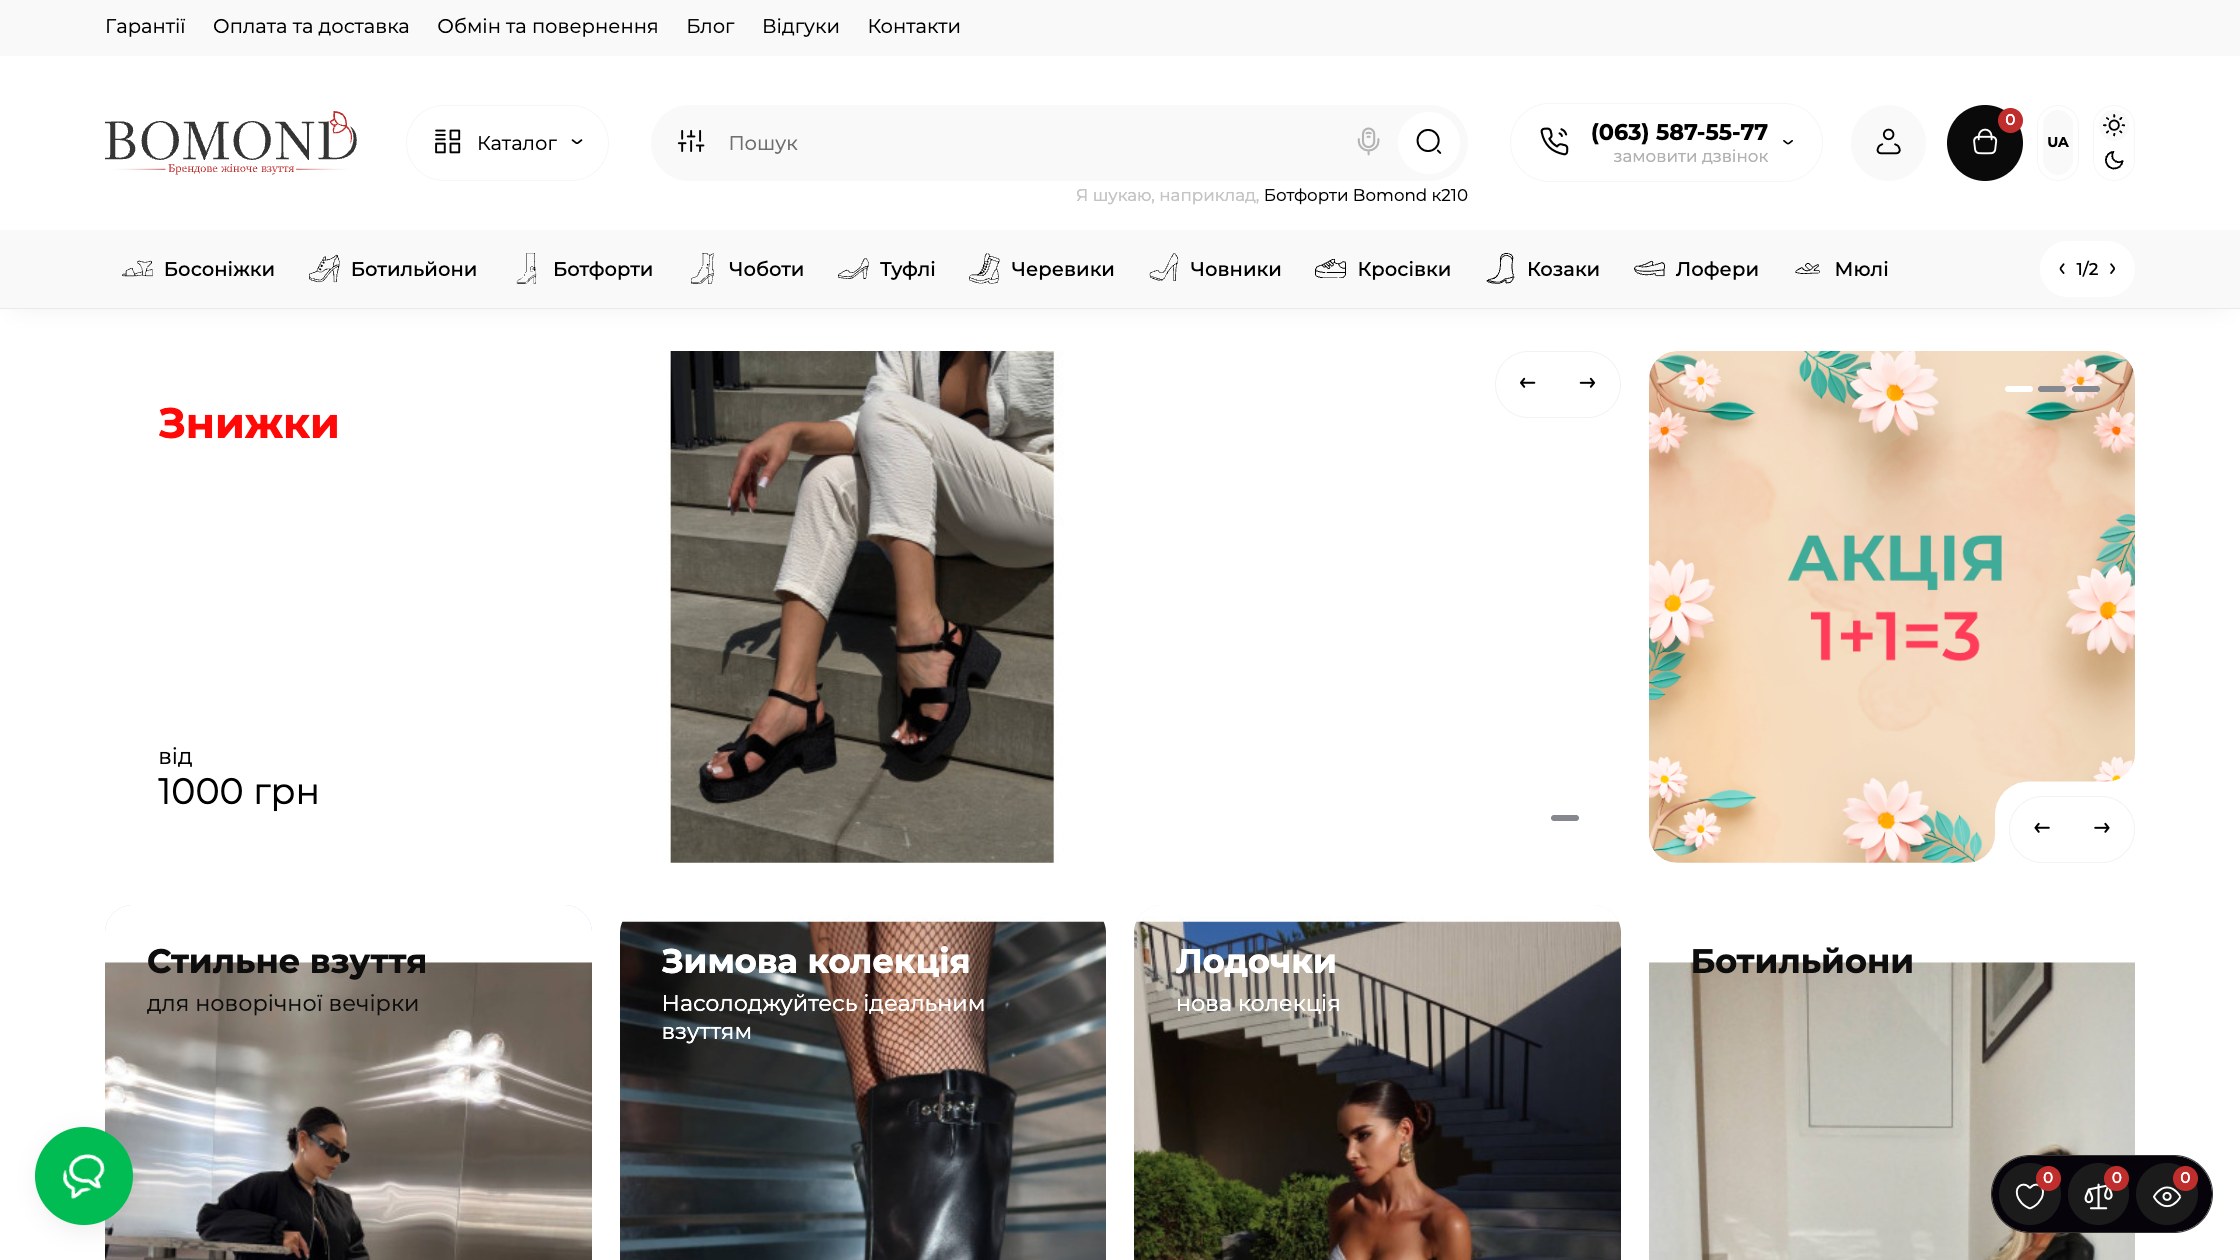Screen dimensions: 2240x1260
Task: Expand the Каталог dropdown menu
Action: coord(508,143)
